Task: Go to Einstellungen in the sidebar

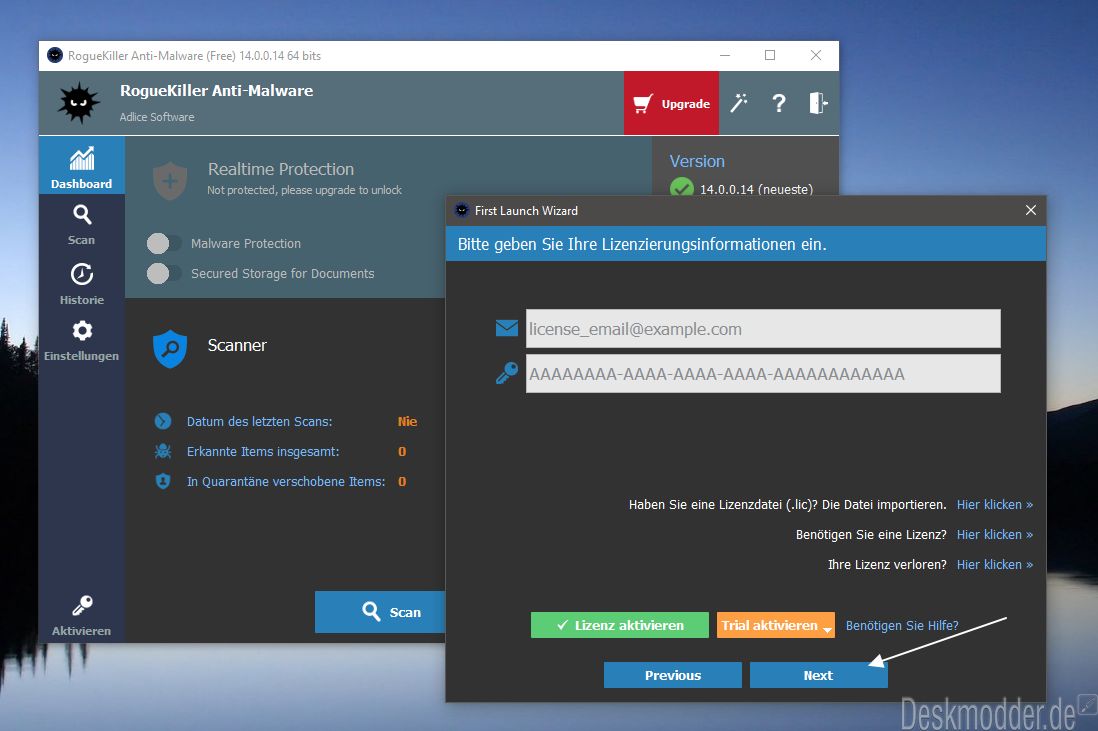Action: click(x=81, y=340)
